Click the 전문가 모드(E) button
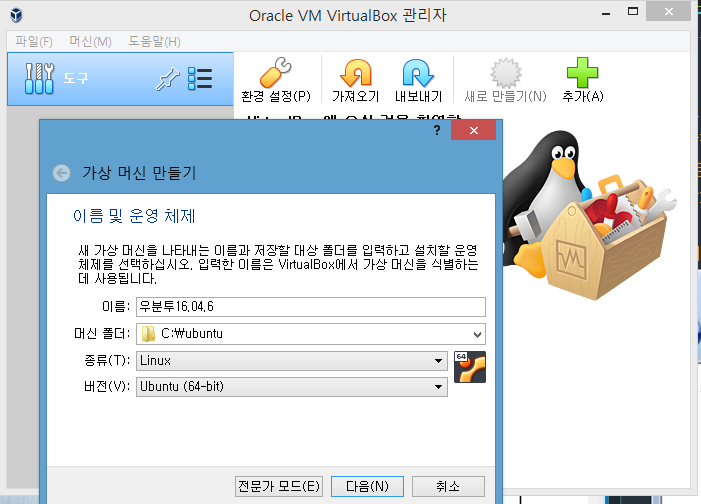The height and width of the screenshot is (504, 701). [x=279, y=486]
